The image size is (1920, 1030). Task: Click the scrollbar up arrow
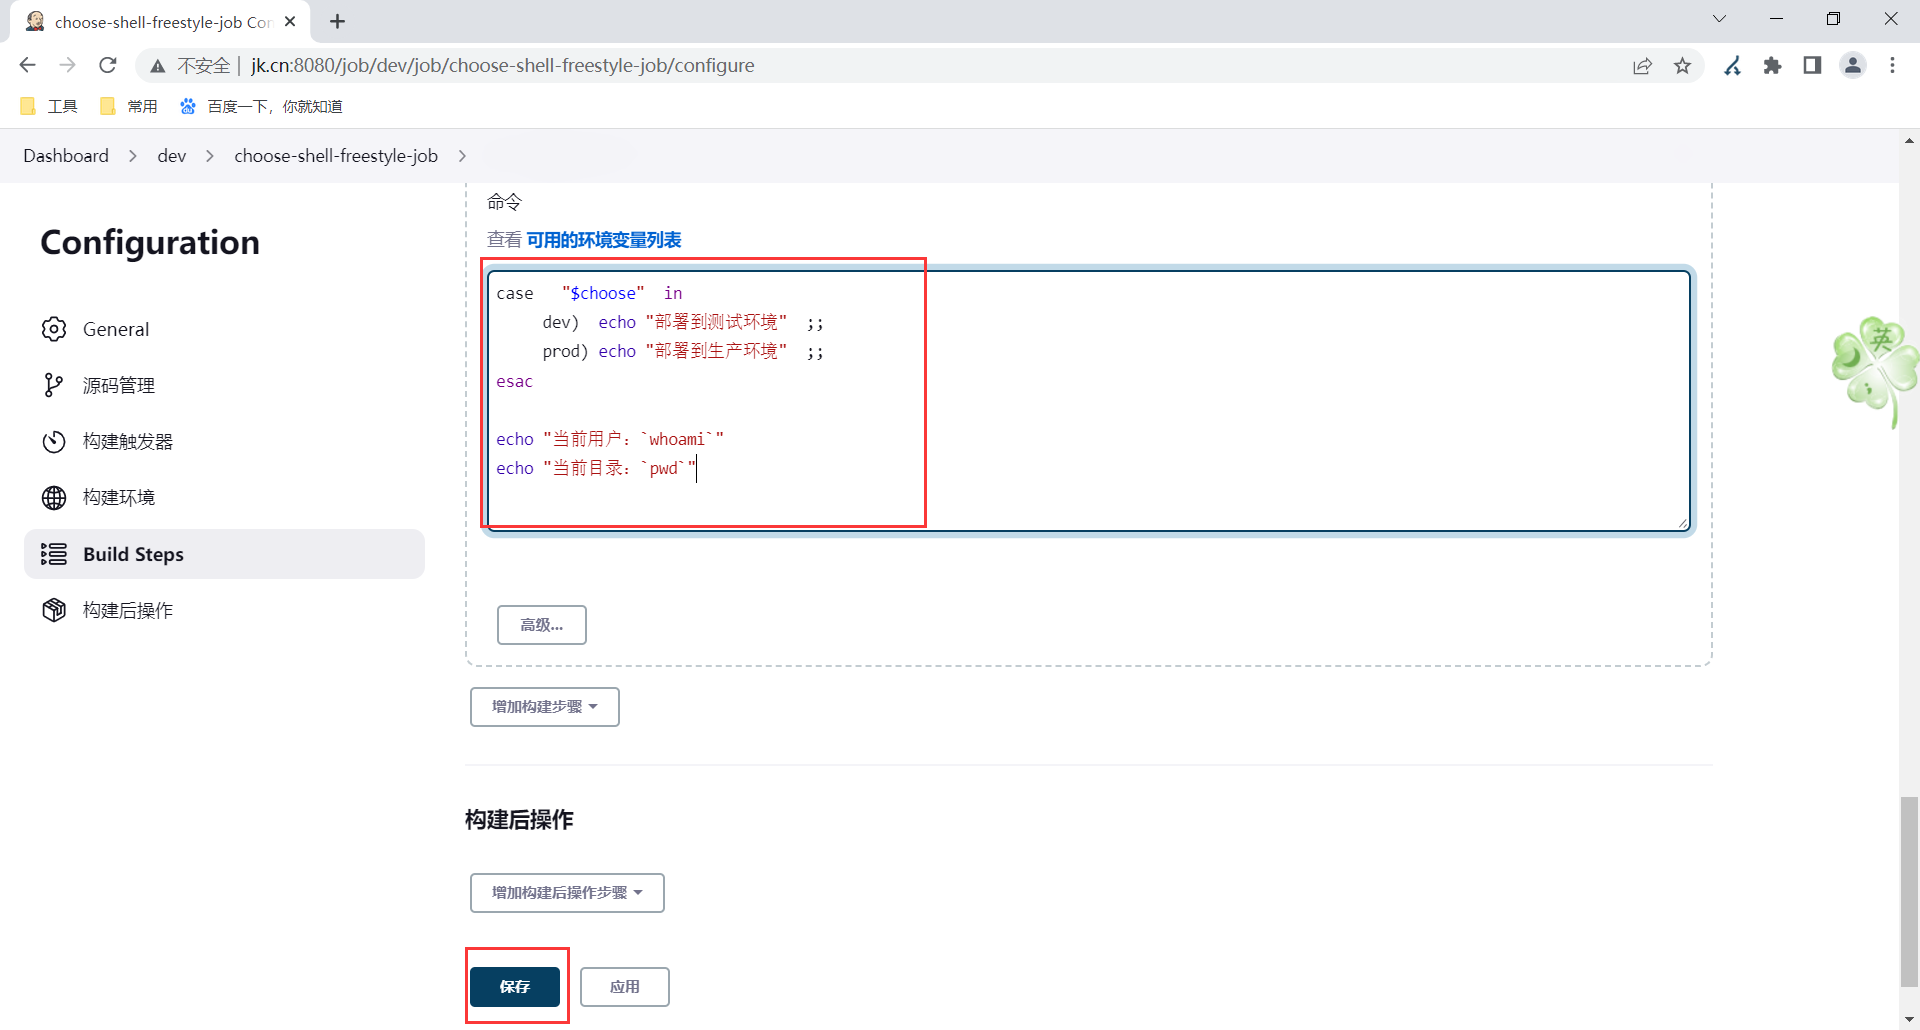tap(1909, 141)
